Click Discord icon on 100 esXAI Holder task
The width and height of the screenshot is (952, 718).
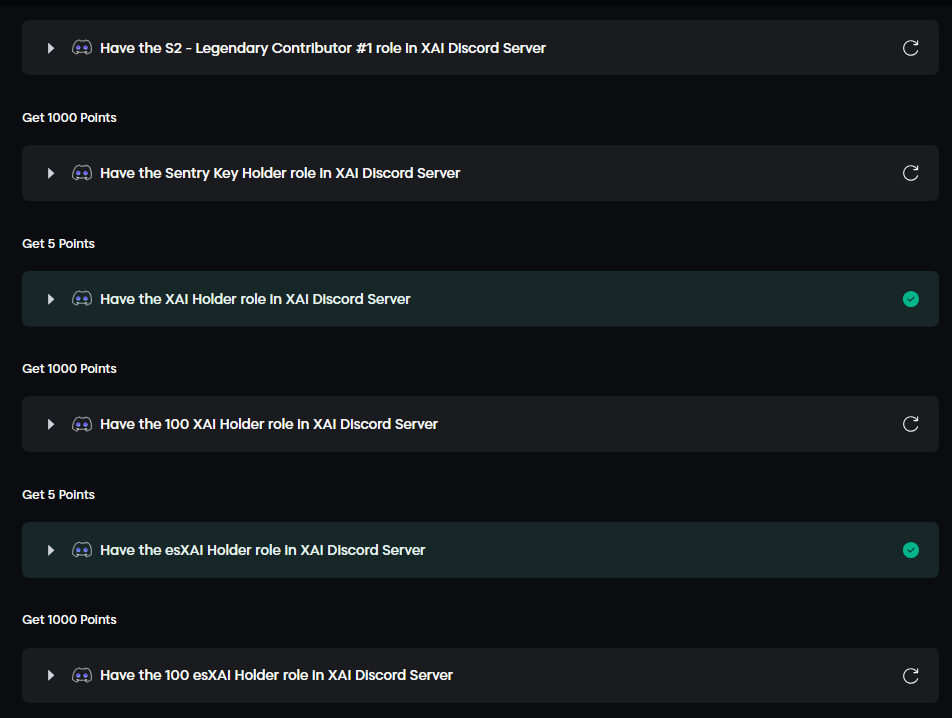pyautogui.click(x=82, y=675)
